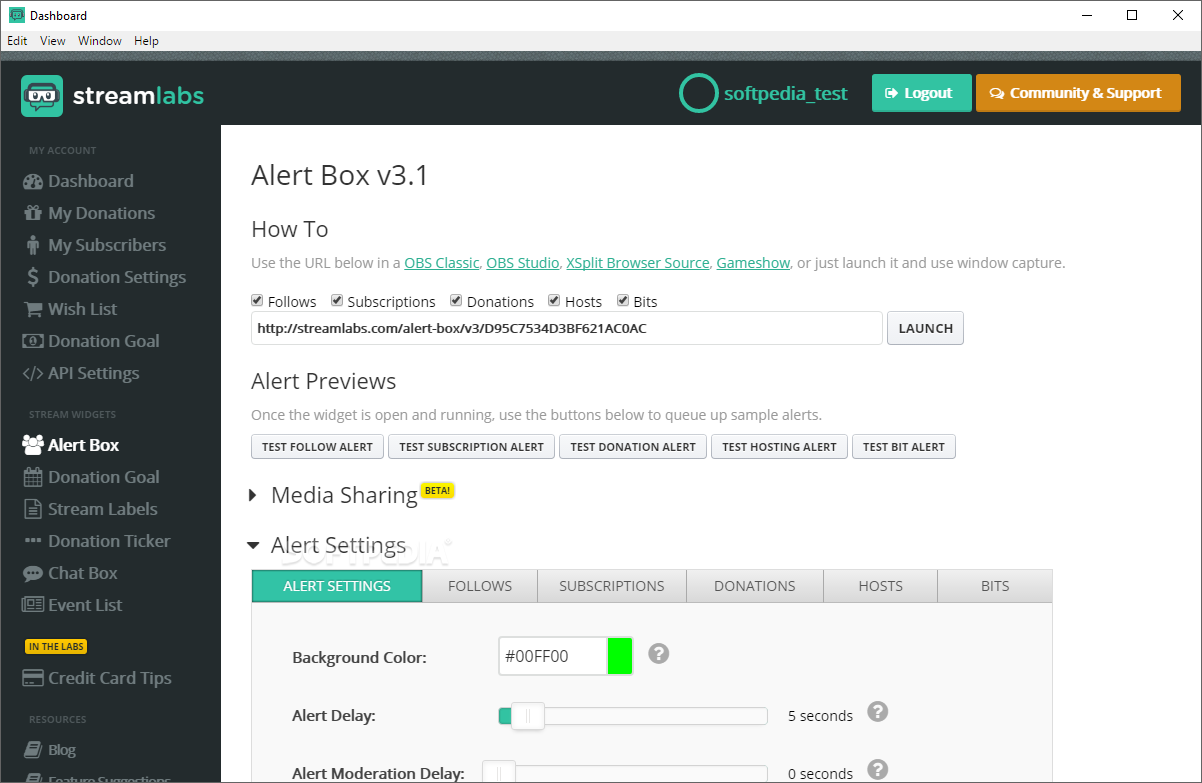Toggle the Bits checkbox

622,300
